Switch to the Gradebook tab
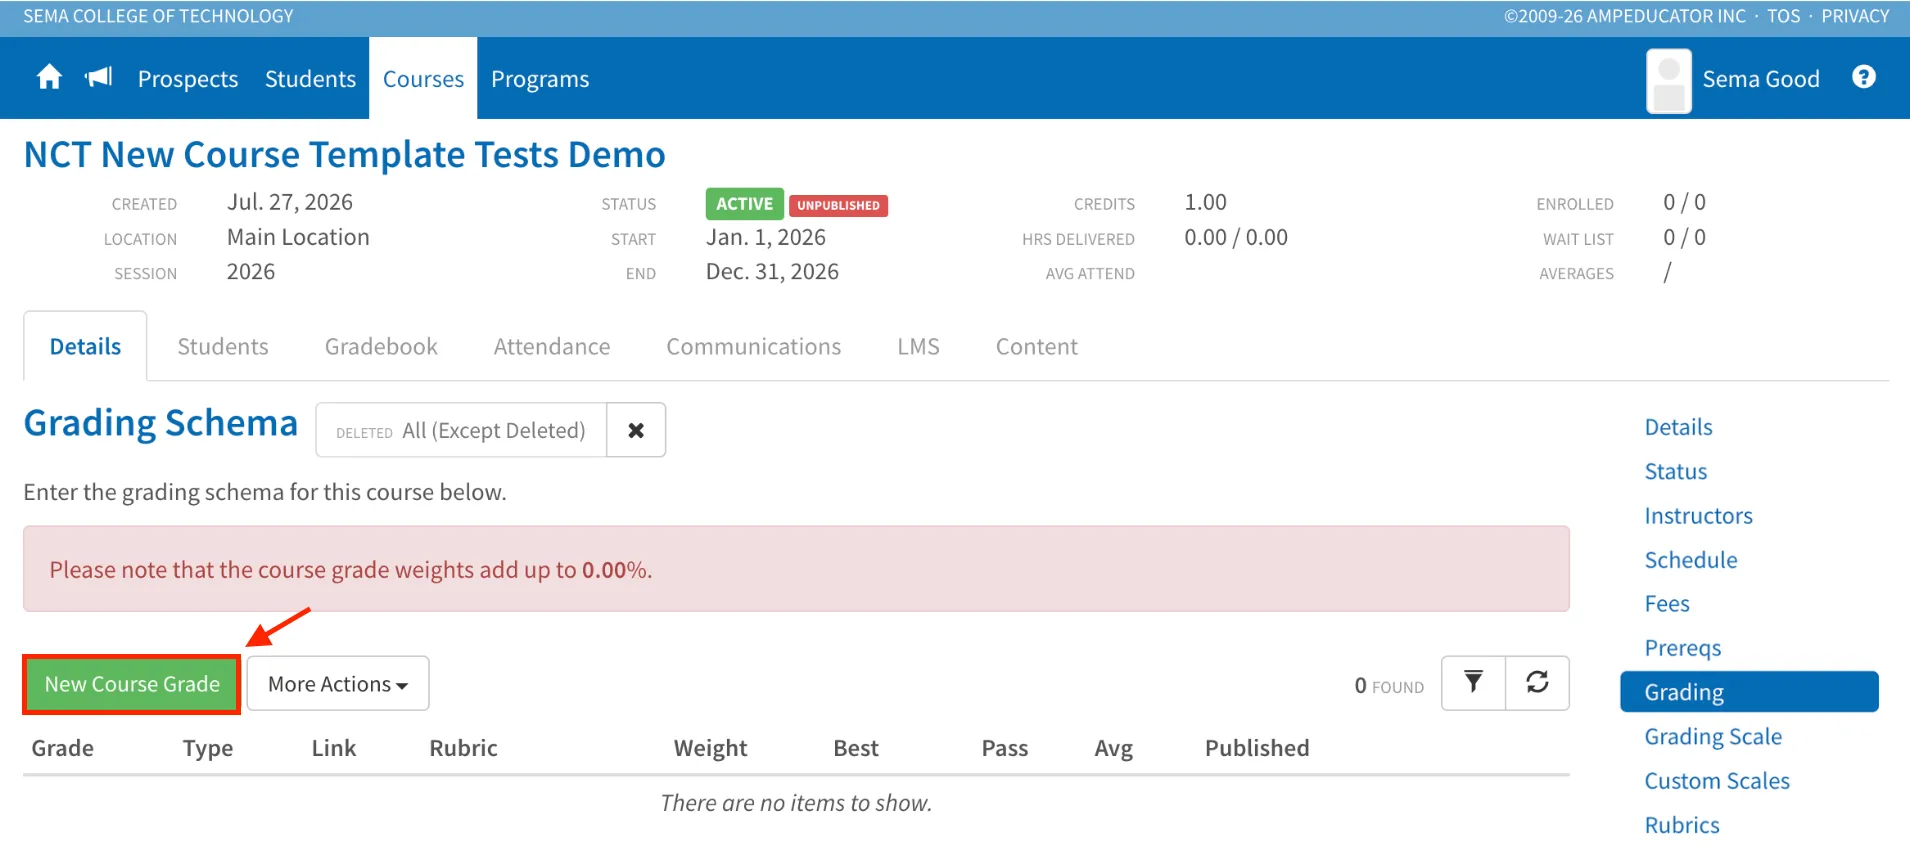The image size is (1910, 850). tap(381, 346)
